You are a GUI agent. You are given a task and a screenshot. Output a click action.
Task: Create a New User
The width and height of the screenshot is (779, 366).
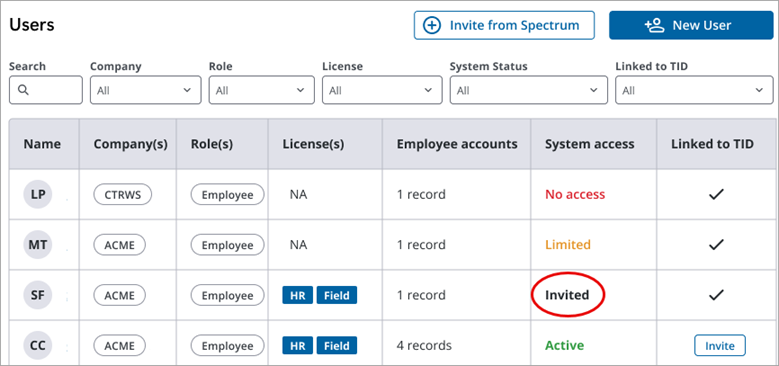coord(691,25)
